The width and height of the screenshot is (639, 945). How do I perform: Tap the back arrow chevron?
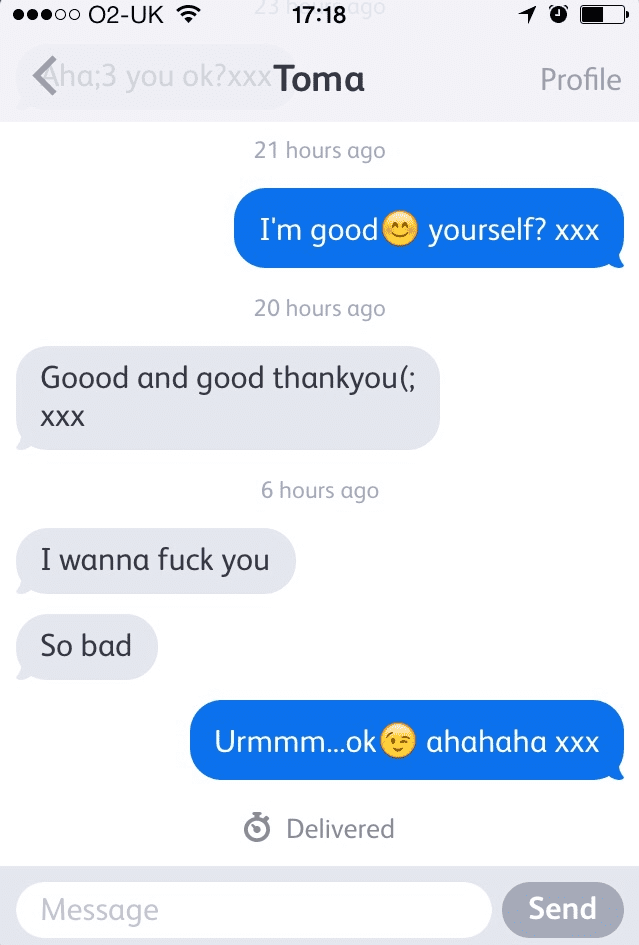pos(45,76)
